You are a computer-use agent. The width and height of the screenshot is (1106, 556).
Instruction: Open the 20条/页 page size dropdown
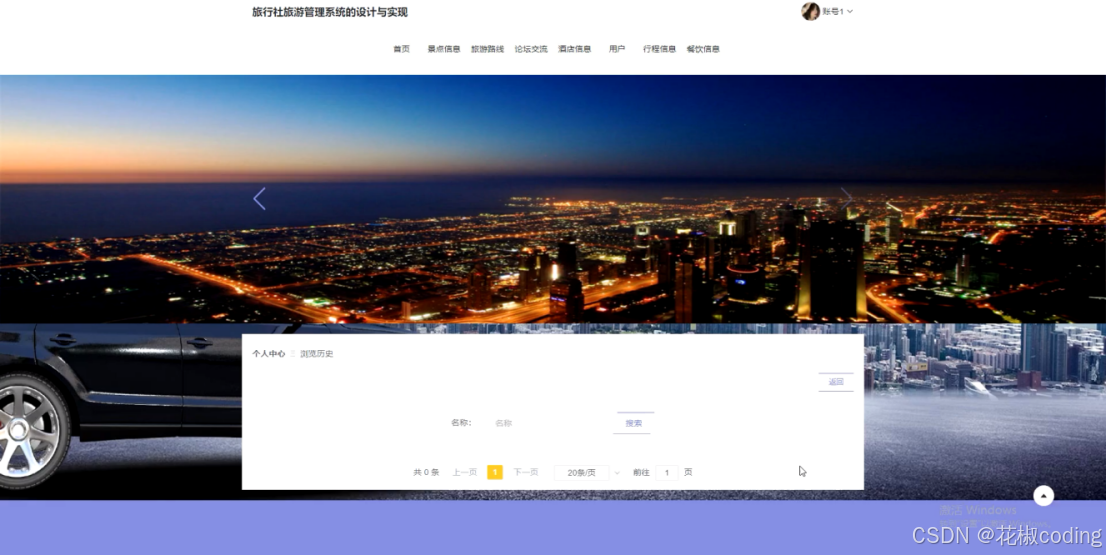[588, 473]
